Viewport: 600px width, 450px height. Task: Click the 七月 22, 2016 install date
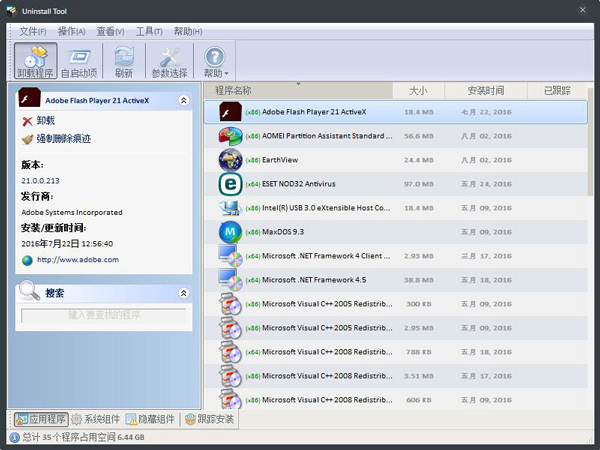coord(486,112)
